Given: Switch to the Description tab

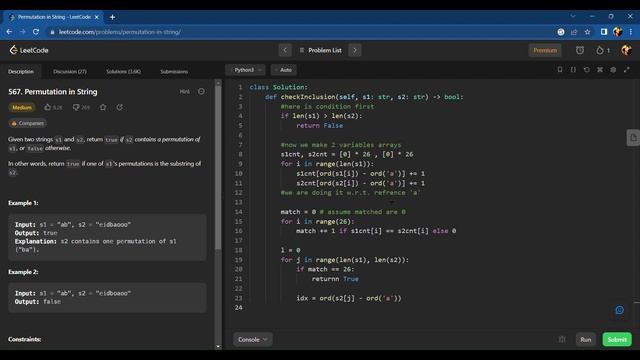Looking at the screenshot, I should coord(21,71).
